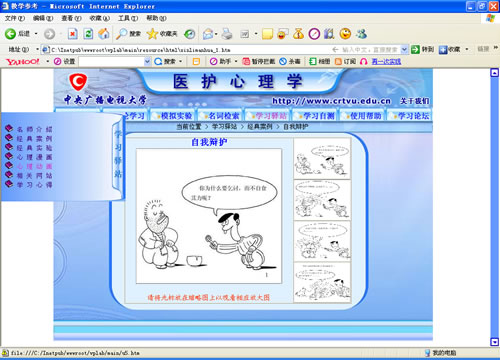Click the 关于我们 link in header
The height and width of the screenshot is (360, 500).
(x=414, y=101)
